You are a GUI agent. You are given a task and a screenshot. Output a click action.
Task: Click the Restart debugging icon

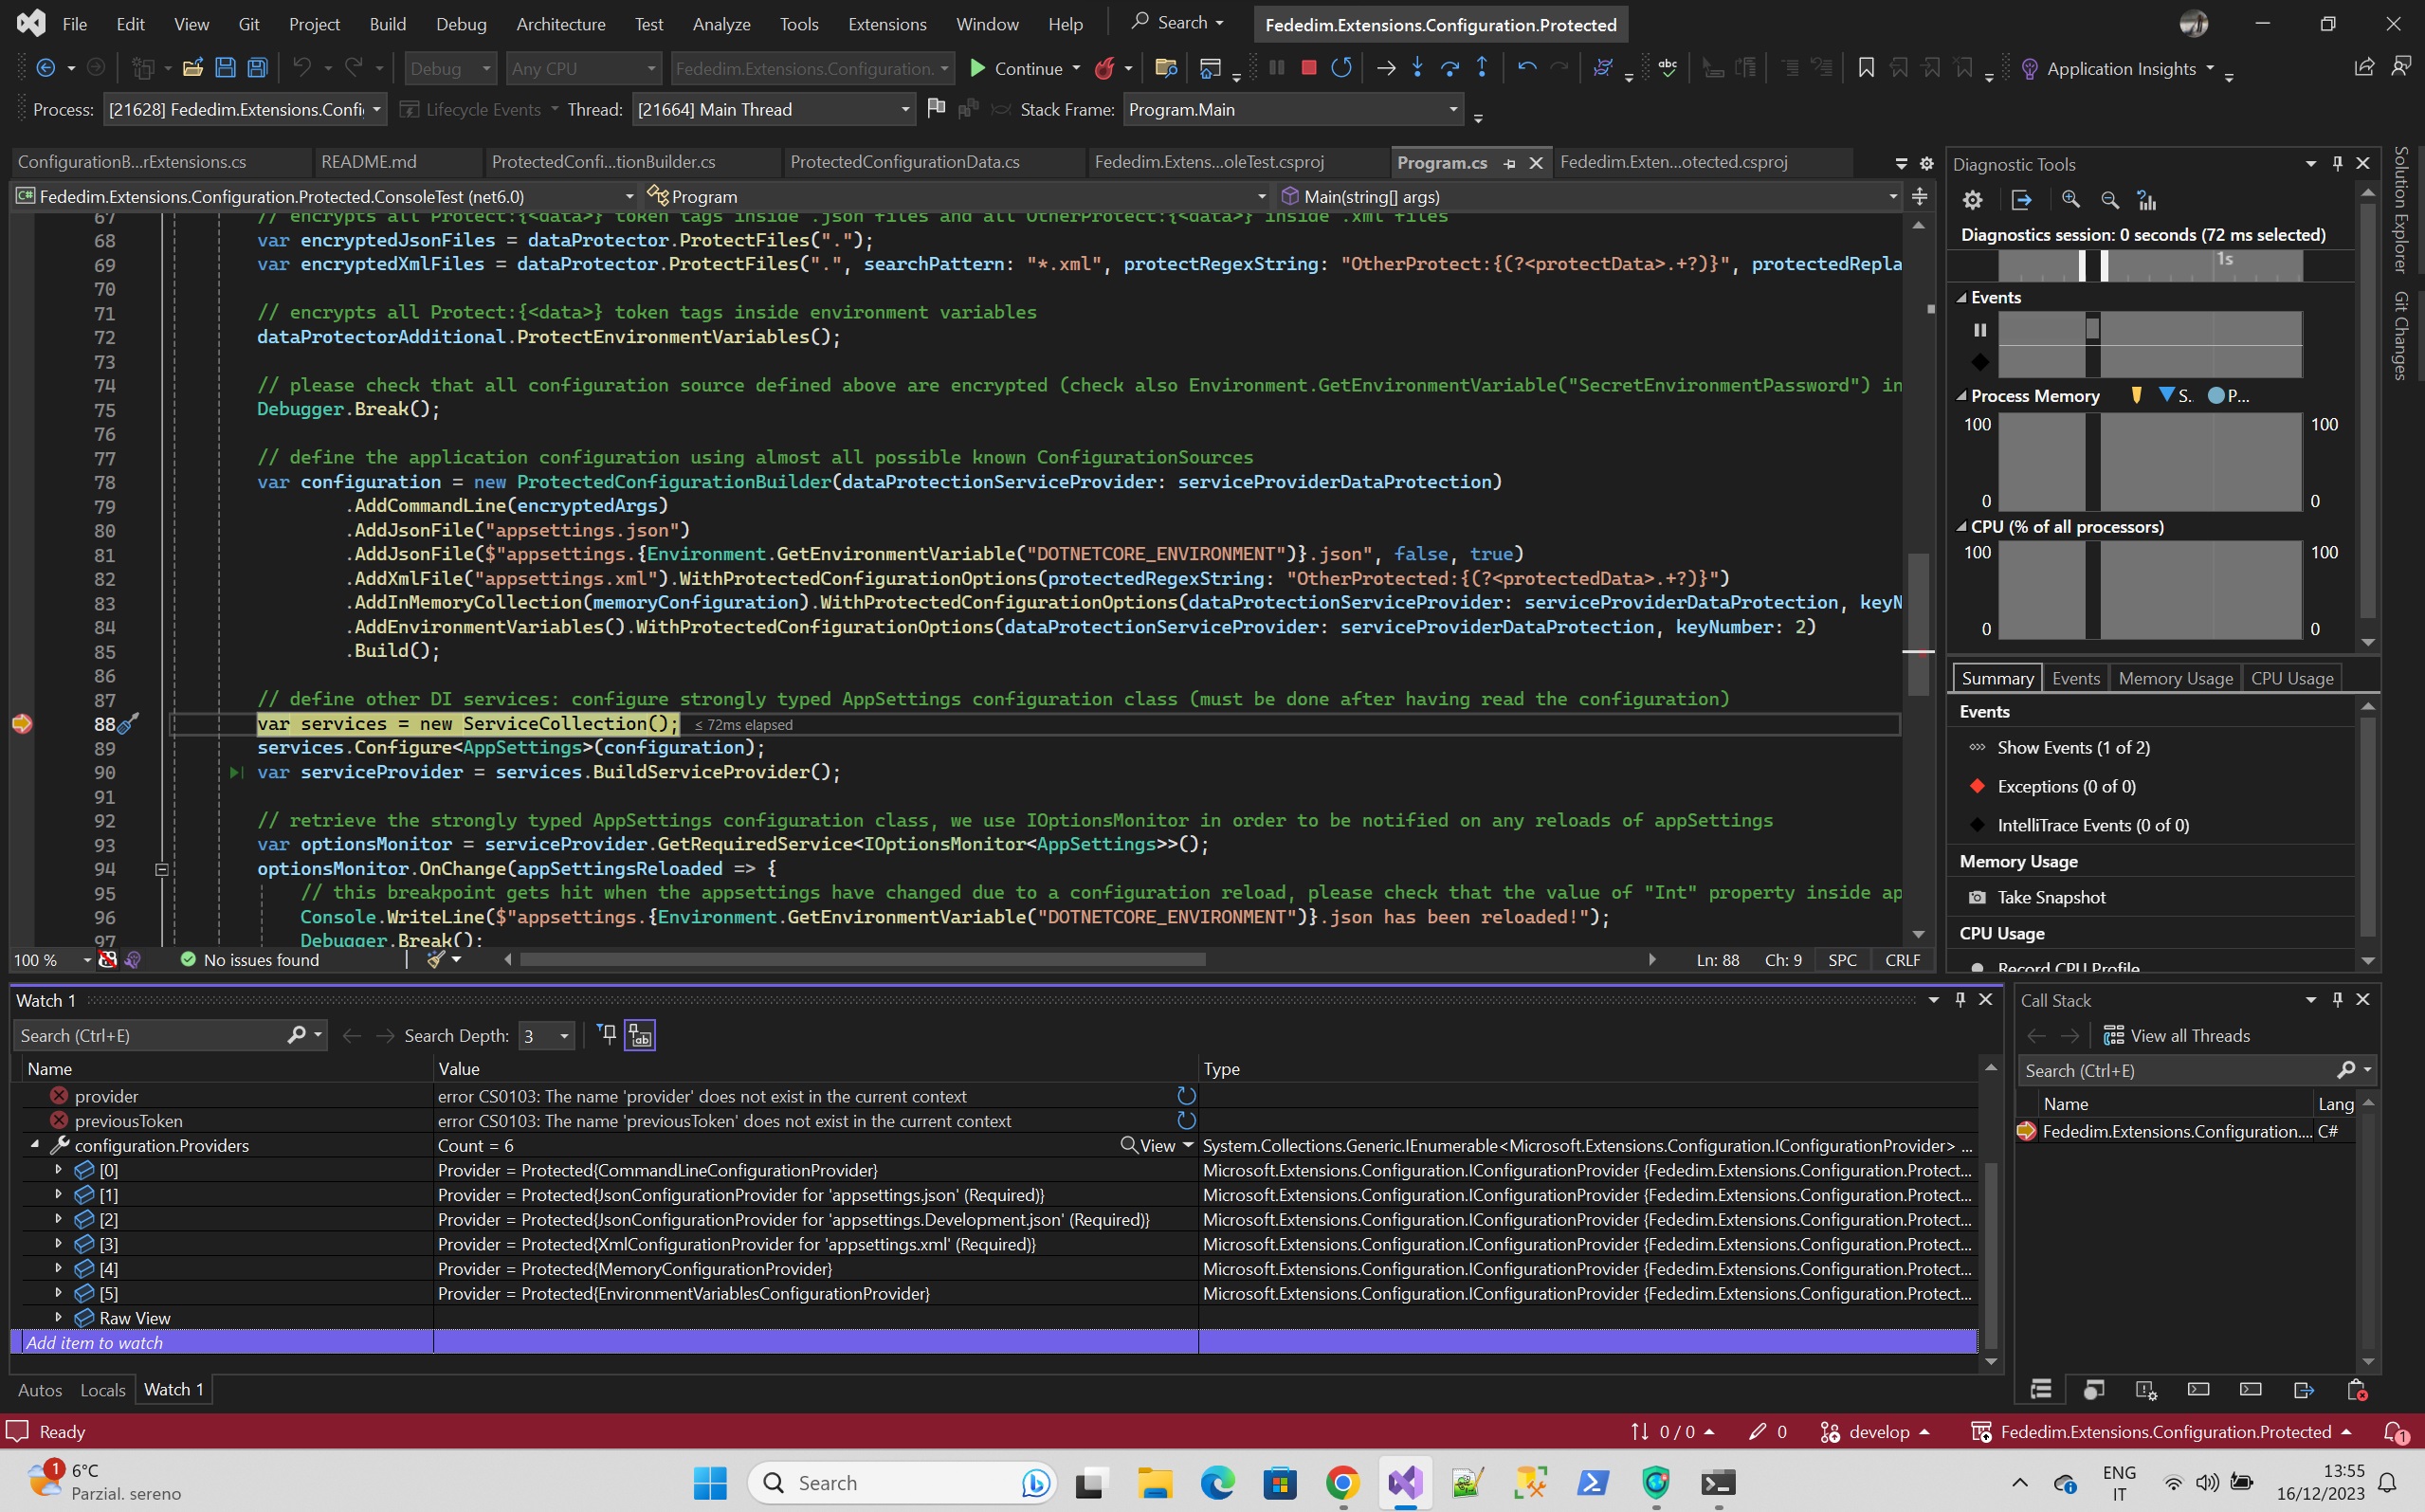[1341, 68]
